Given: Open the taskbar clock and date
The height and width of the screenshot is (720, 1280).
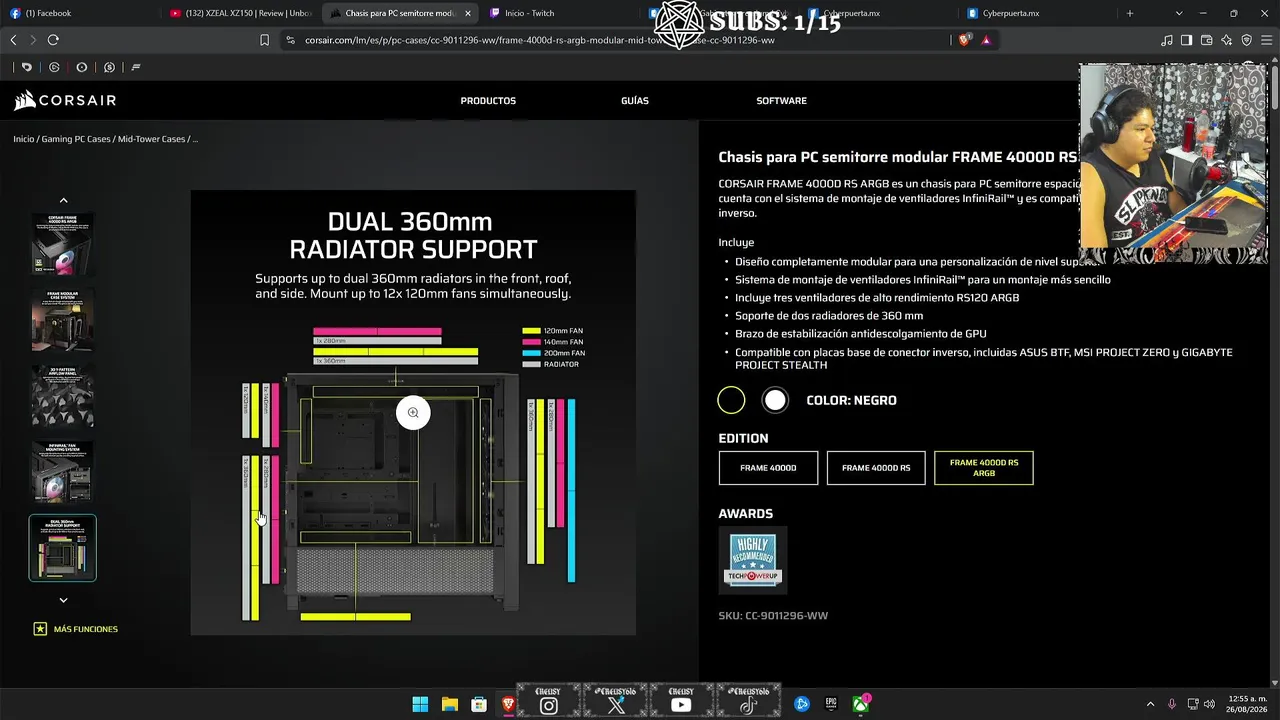Looking at the screenshot, I should (1247, 704).
